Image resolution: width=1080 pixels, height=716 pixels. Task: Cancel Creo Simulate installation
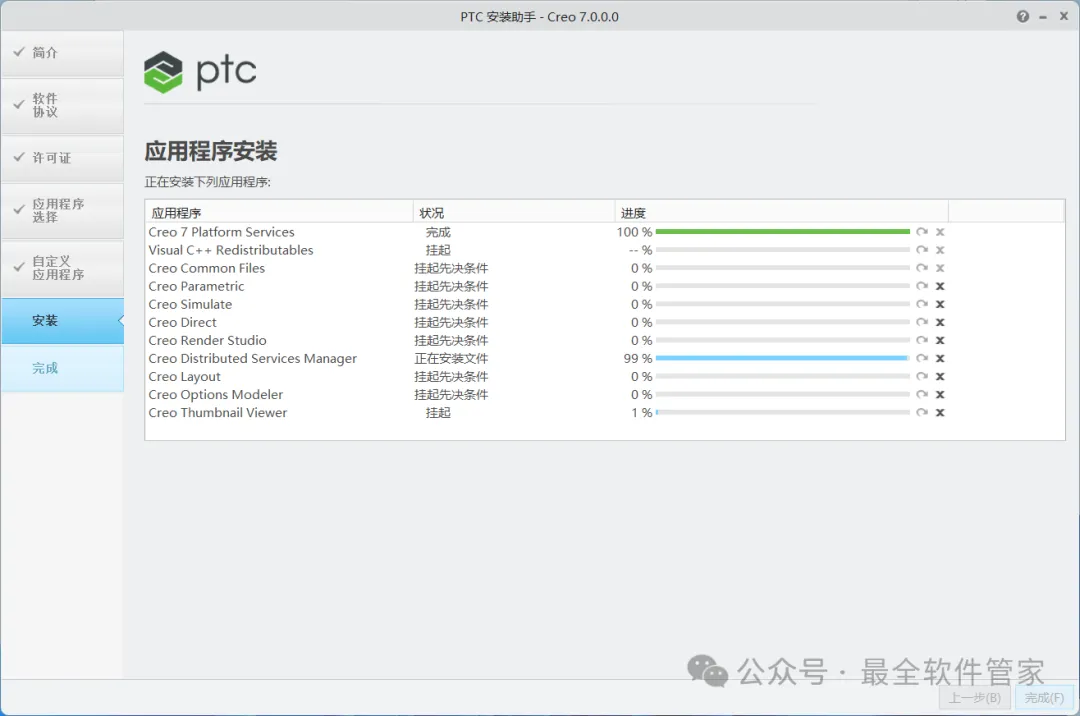(940, 304)
